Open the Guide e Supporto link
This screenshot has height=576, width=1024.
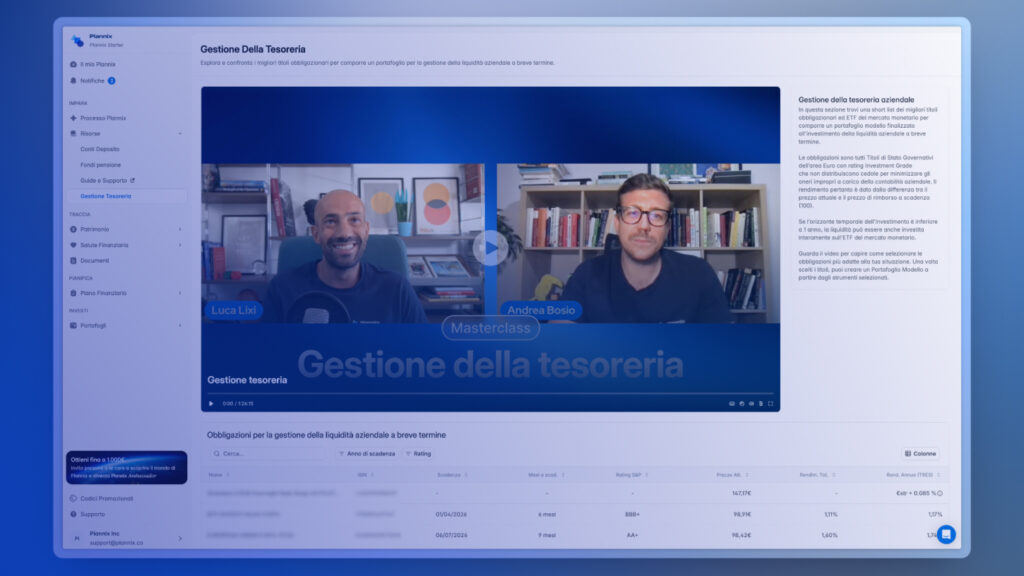[106, 181]
